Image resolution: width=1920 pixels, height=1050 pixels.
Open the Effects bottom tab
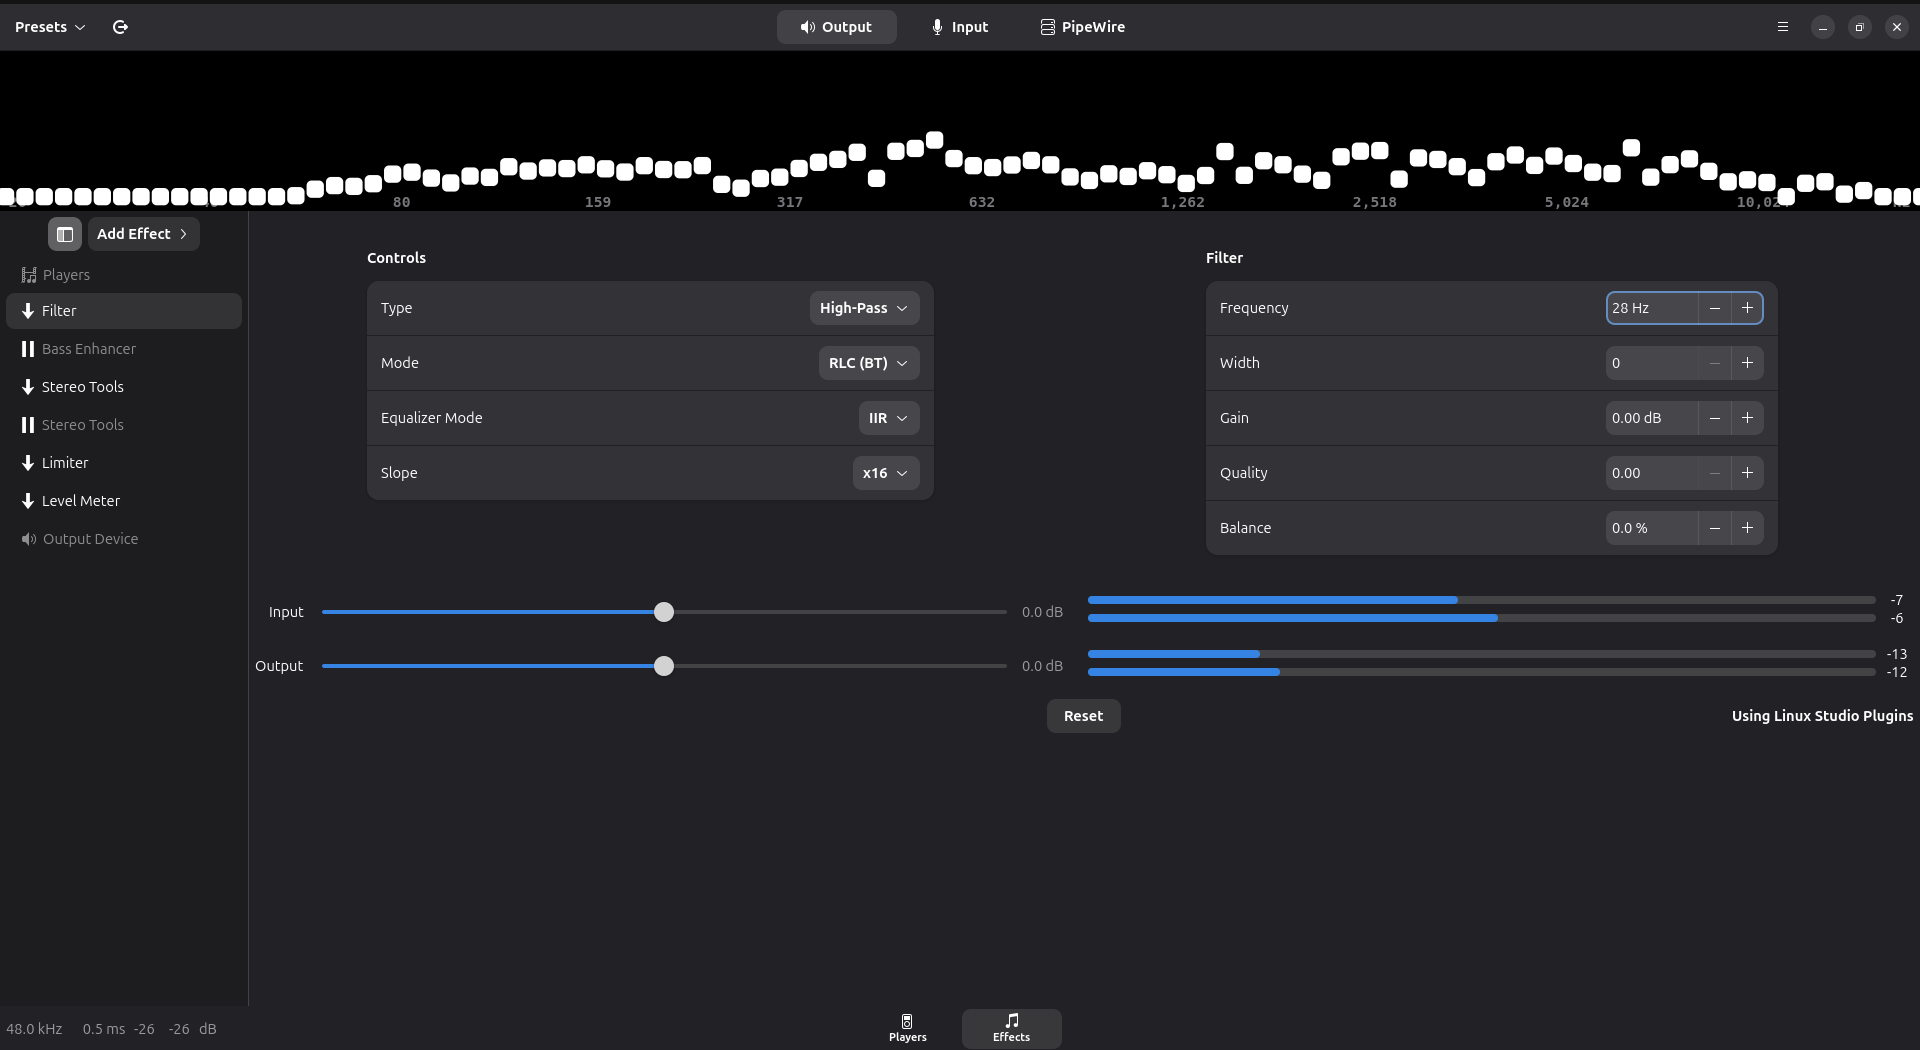click(1011, 1028)
